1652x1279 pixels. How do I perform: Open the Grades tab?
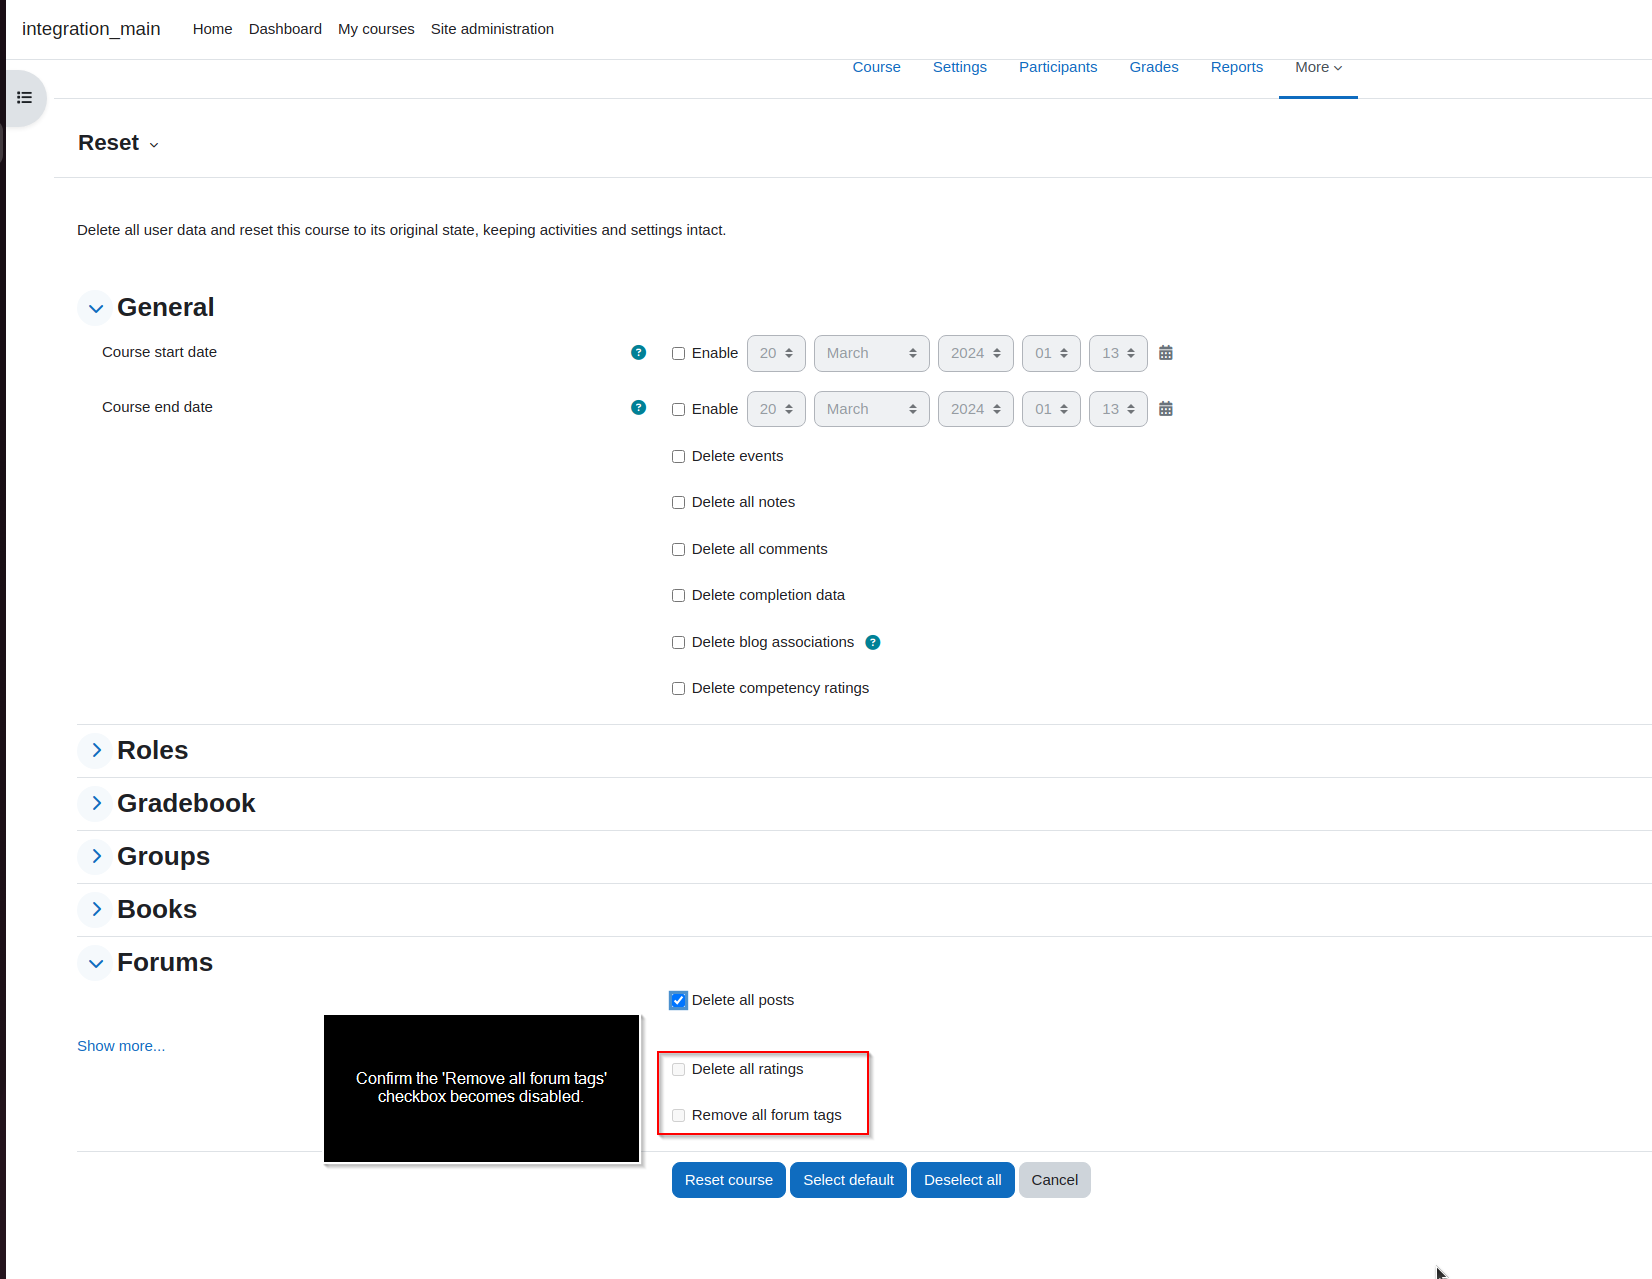point(1154,67)
